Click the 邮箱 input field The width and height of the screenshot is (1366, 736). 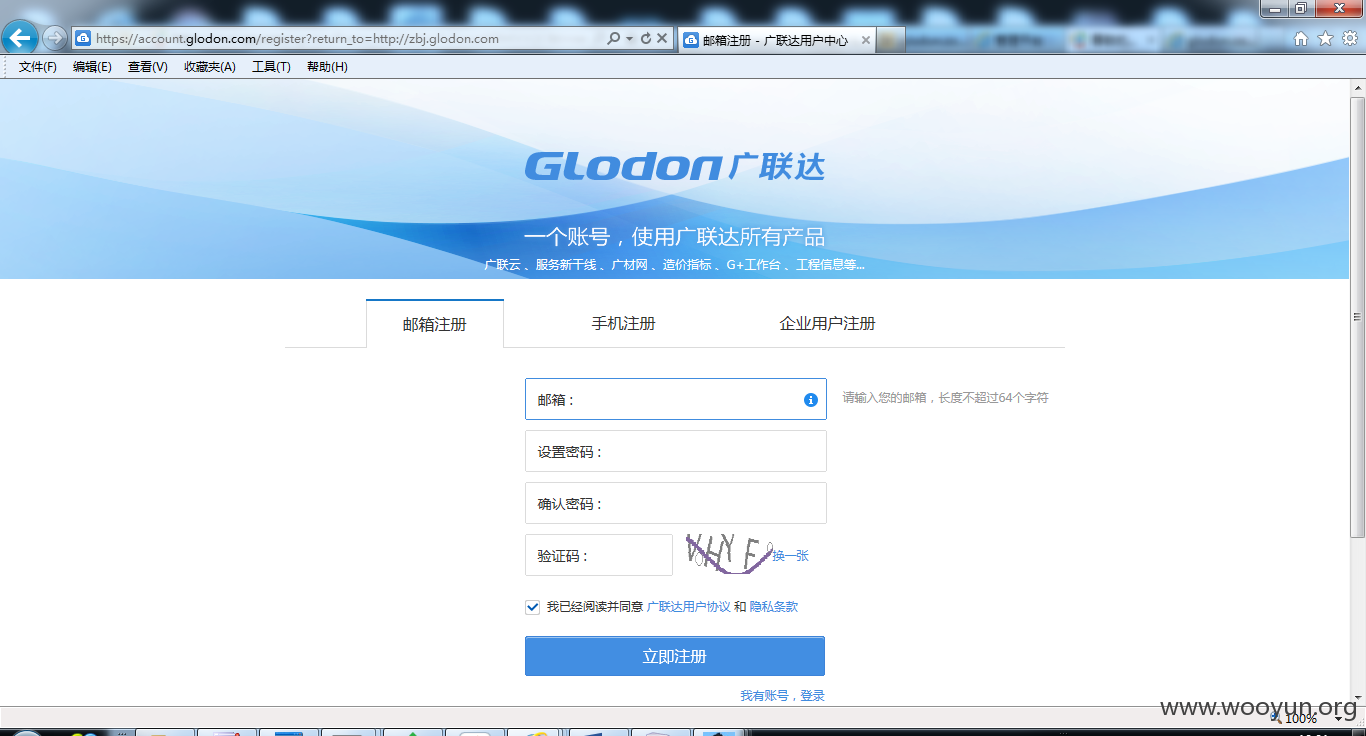[x=676, y=399]
